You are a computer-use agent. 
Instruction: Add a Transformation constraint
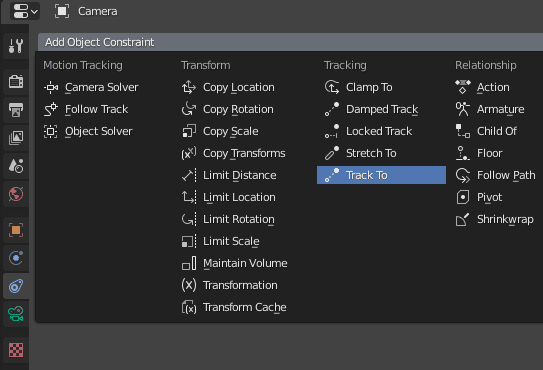click(x=230, y=285)
